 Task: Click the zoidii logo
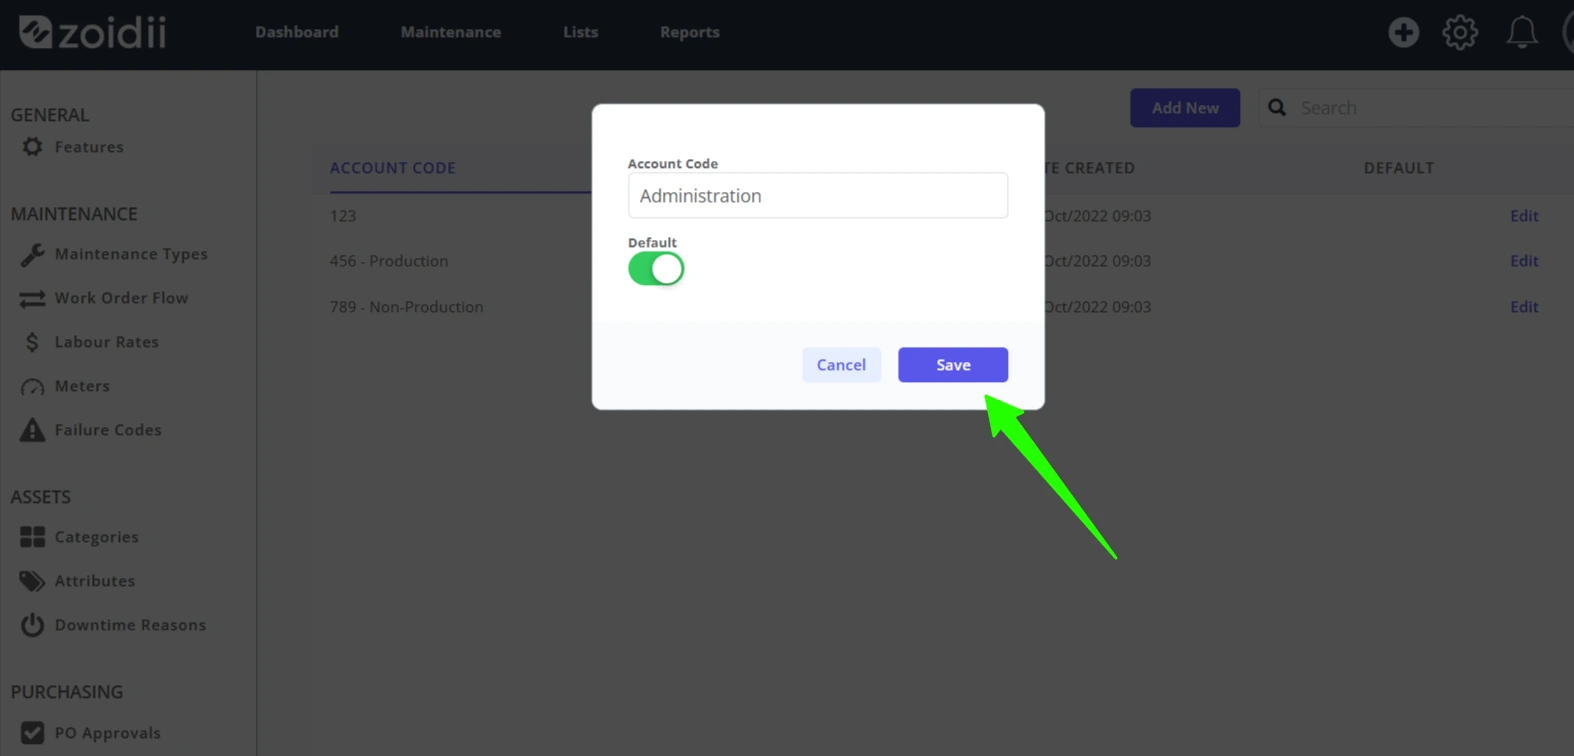[92, 32]
